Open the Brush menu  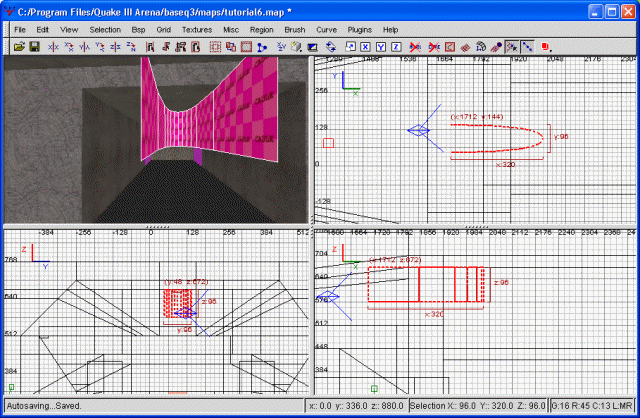pyautogui.click(x=295, y=30)
